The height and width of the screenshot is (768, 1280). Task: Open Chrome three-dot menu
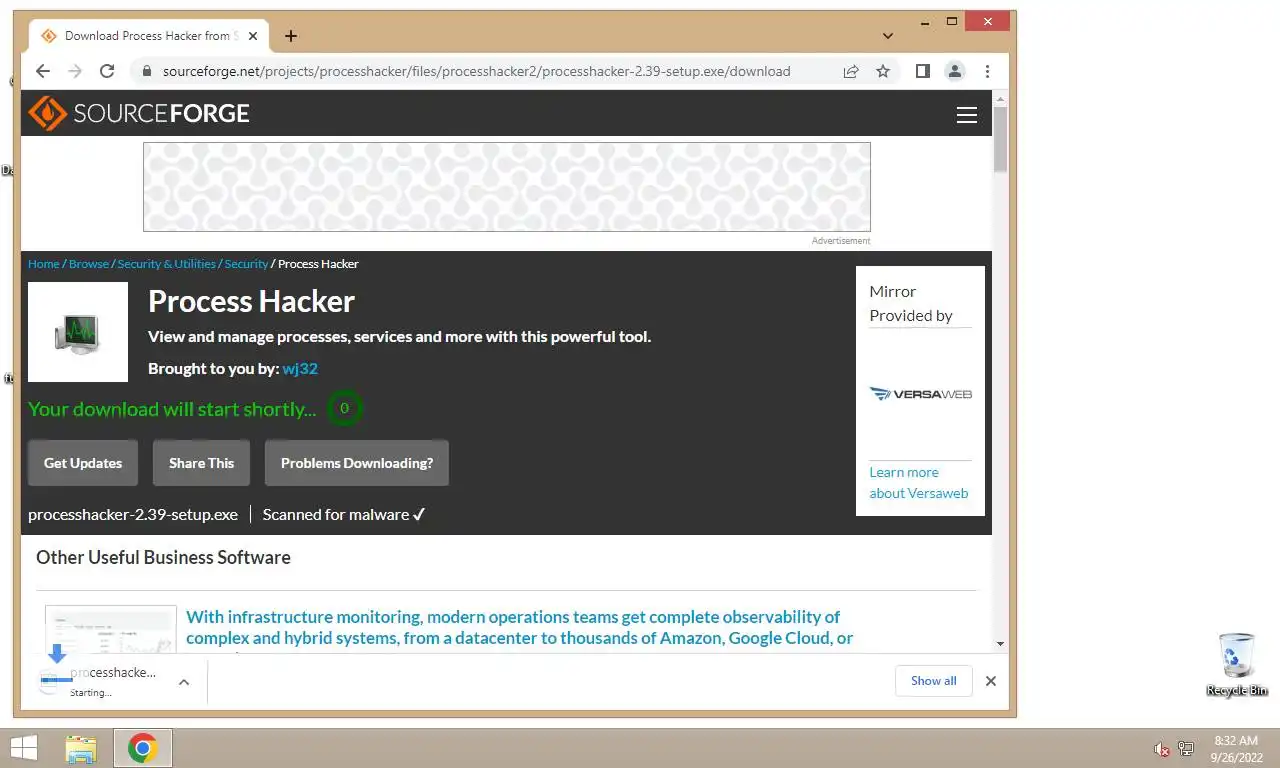pos(987,71)
